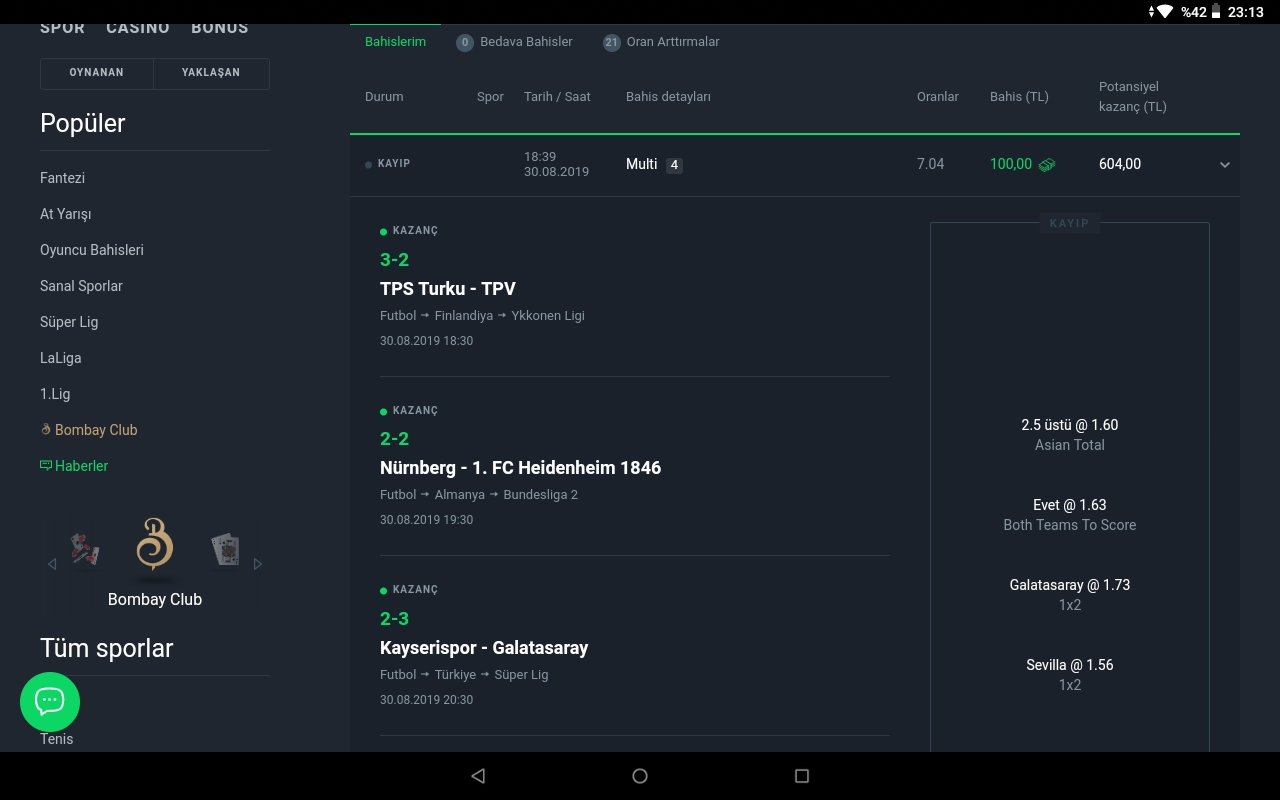The image size is (1280, 800).
Task: Click the 2.5 üstü @ 1.60 selection
Action: tap(1070, 425)
